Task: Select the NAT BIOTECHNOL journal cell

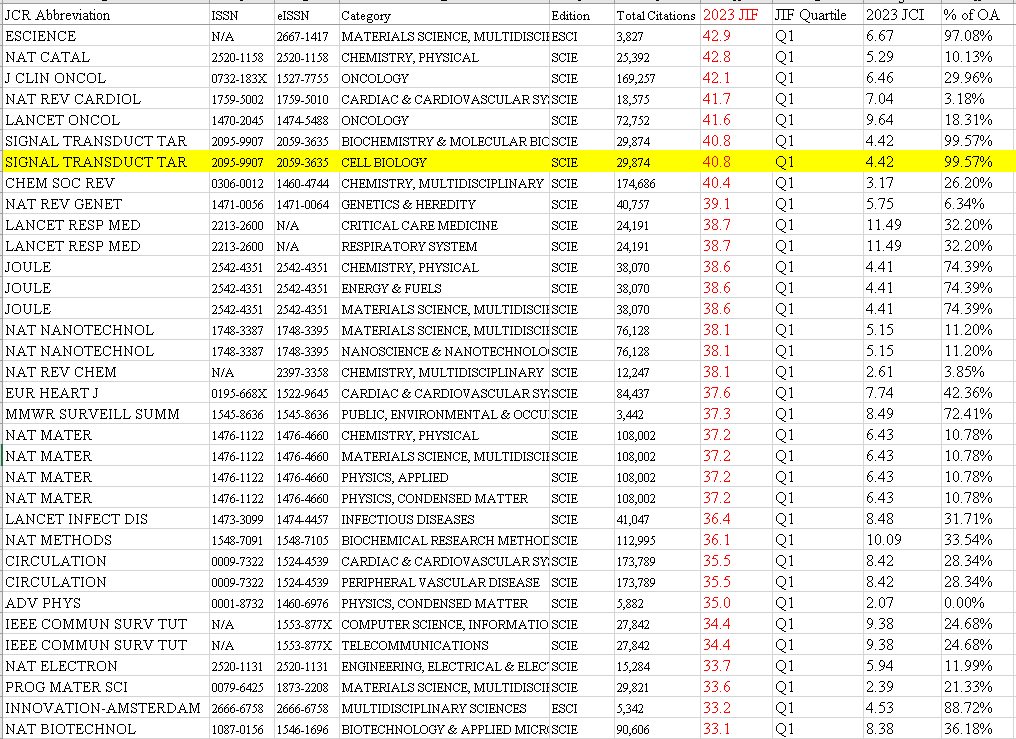Action: 70,729
